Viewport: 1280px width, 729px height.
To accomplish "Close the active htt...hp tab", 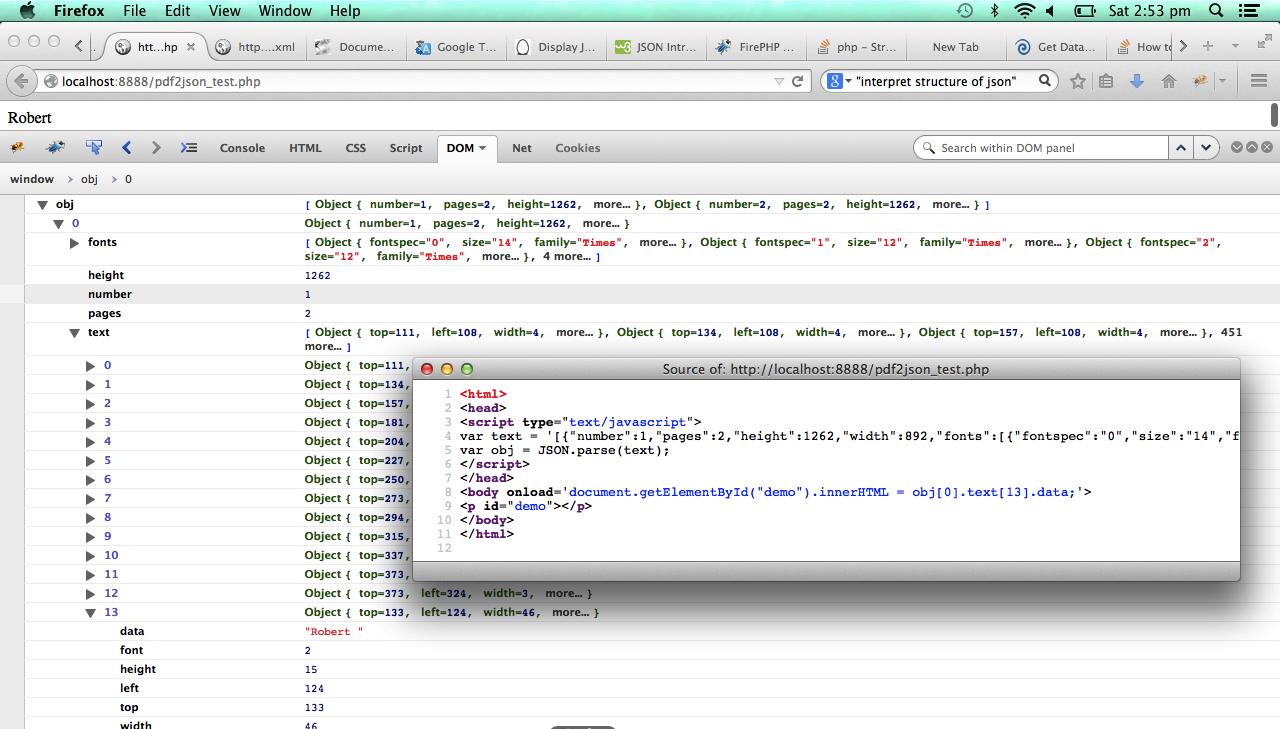I will pyautogui.click(x=191, y=46).
